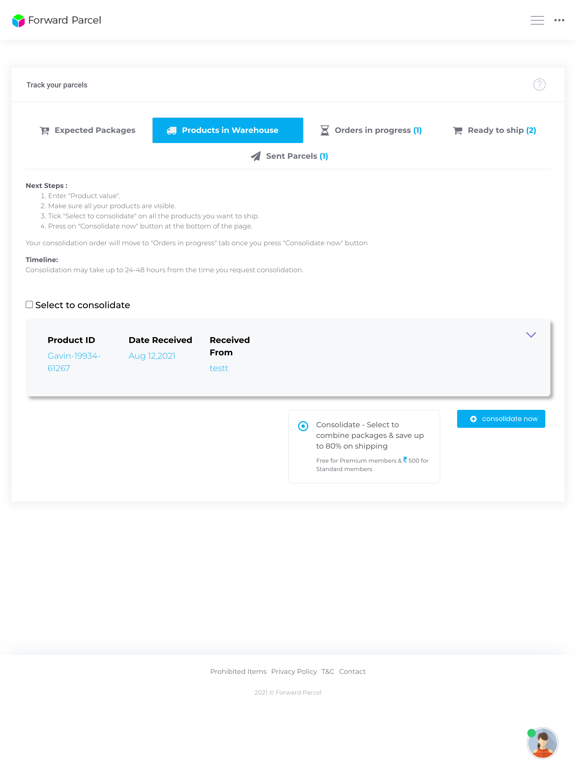Click the hourglass icon for Orders in progress
The height and width of the screenshot is (768, 576).
point(324,130)
